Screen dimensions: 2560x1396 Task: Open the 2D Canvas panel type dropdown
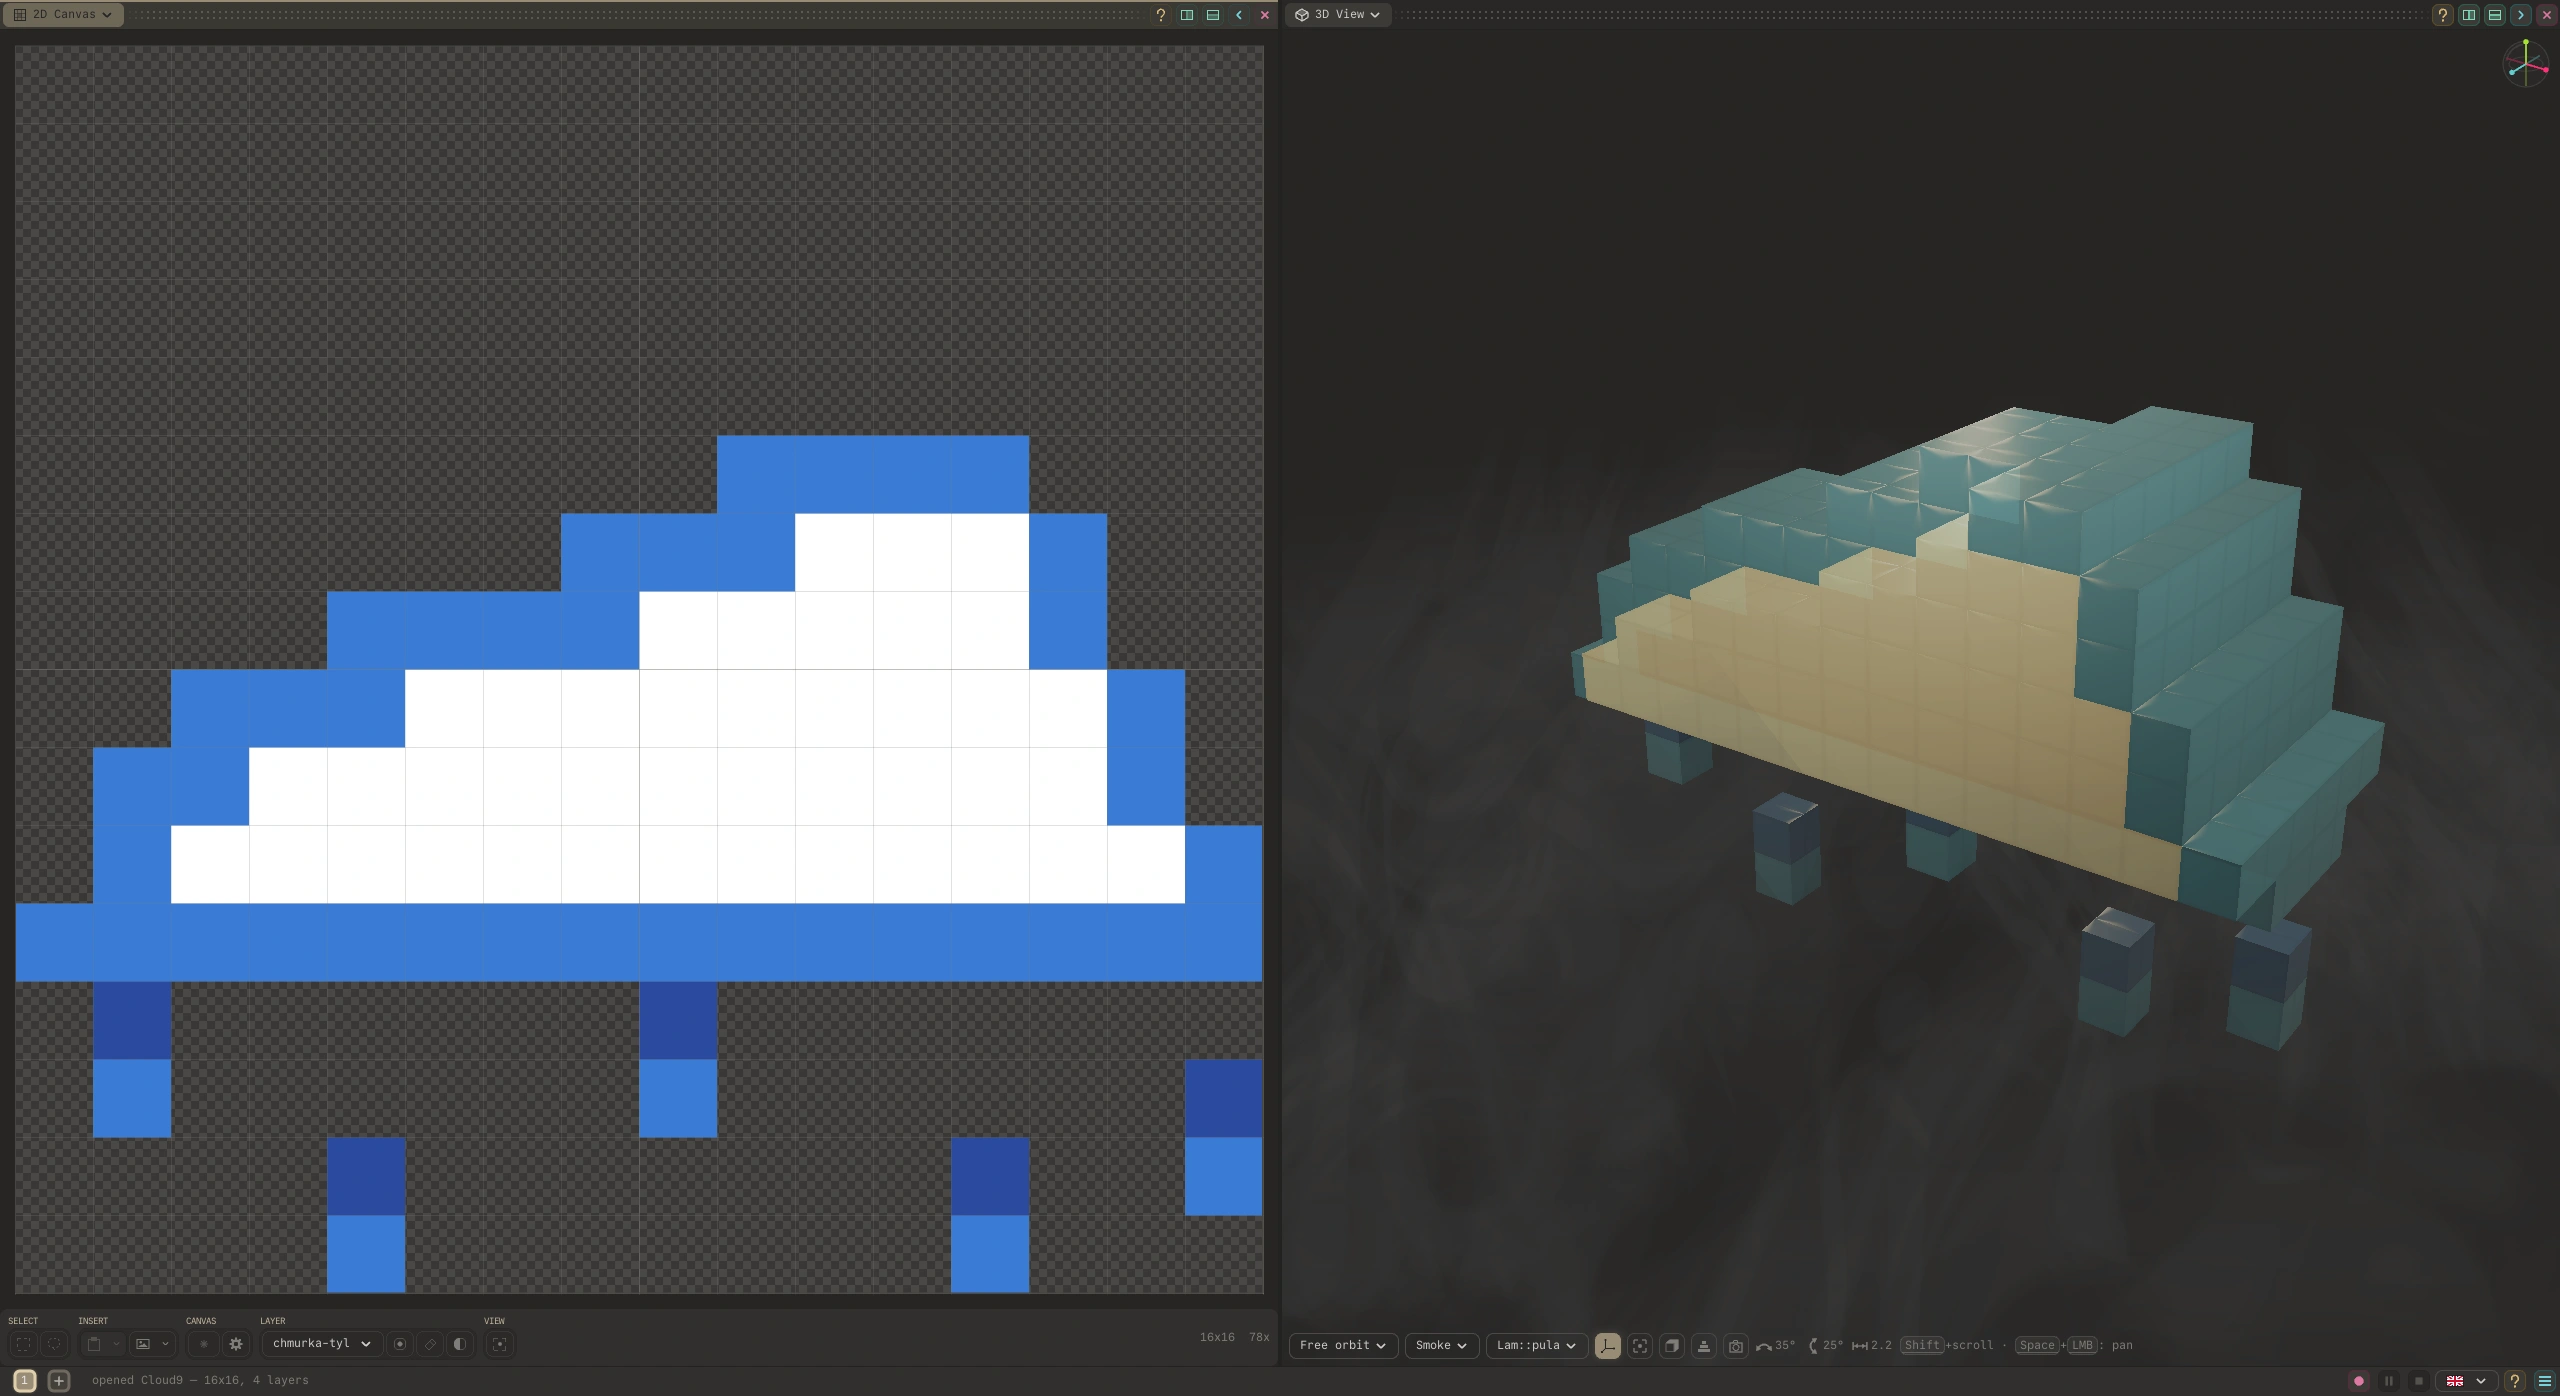[63, 15]
